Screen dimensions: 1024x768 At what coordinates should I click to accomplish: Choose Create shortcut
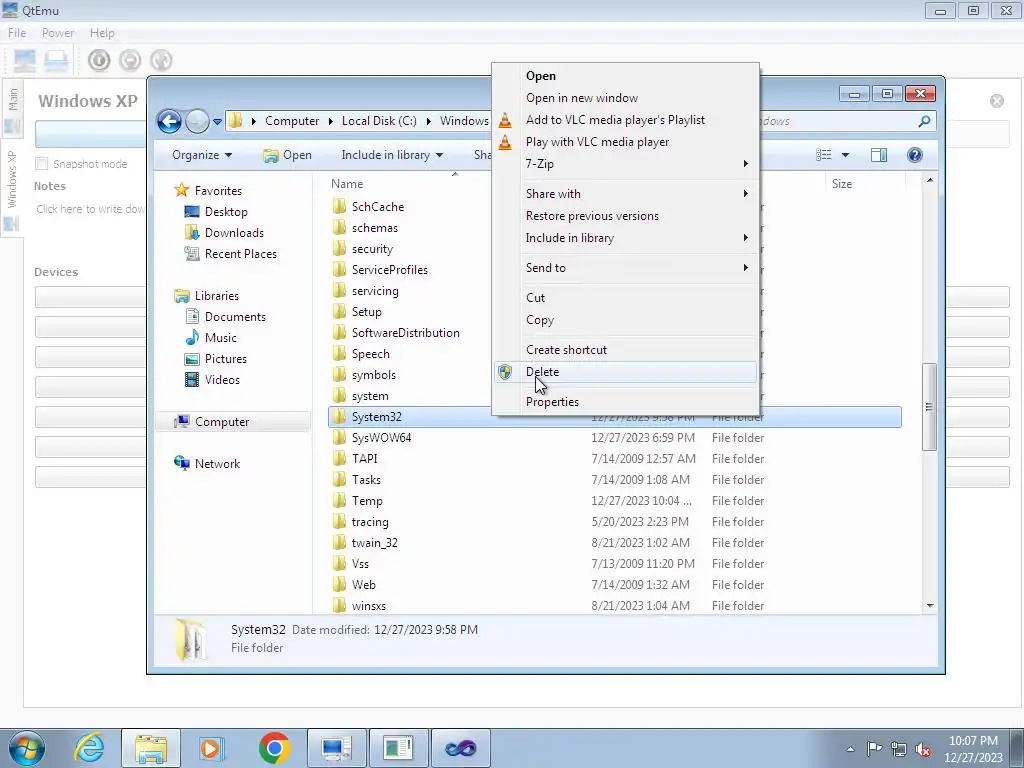(x=566, y=350)
